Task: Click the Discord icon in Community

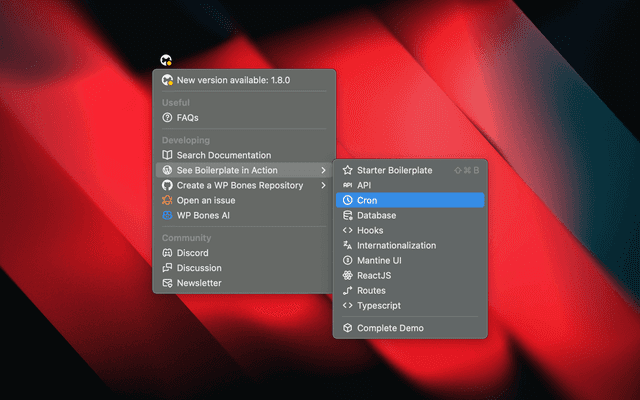Action: (x=168, y=253)
